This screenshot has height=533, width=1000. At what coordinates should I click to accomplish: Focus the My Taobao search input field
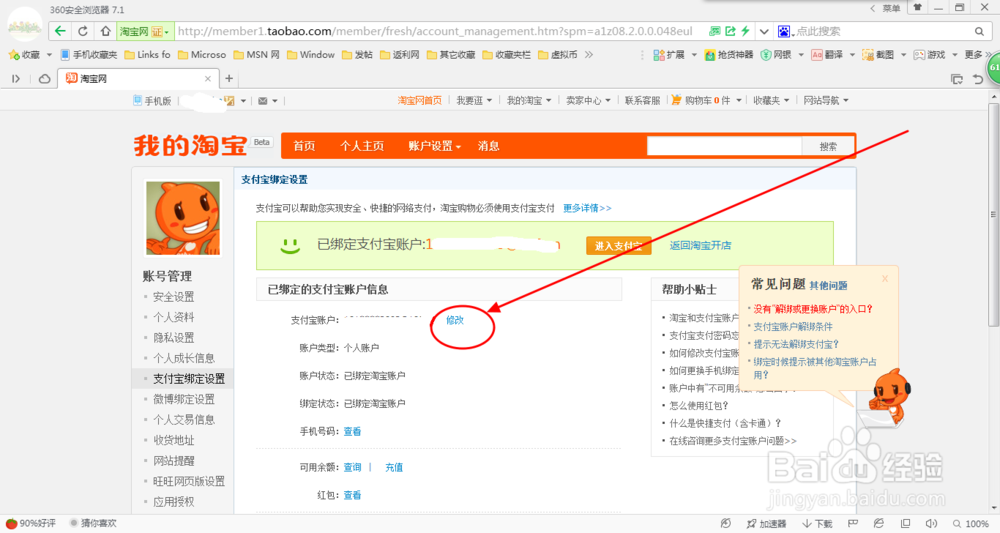tap(724, 147)
